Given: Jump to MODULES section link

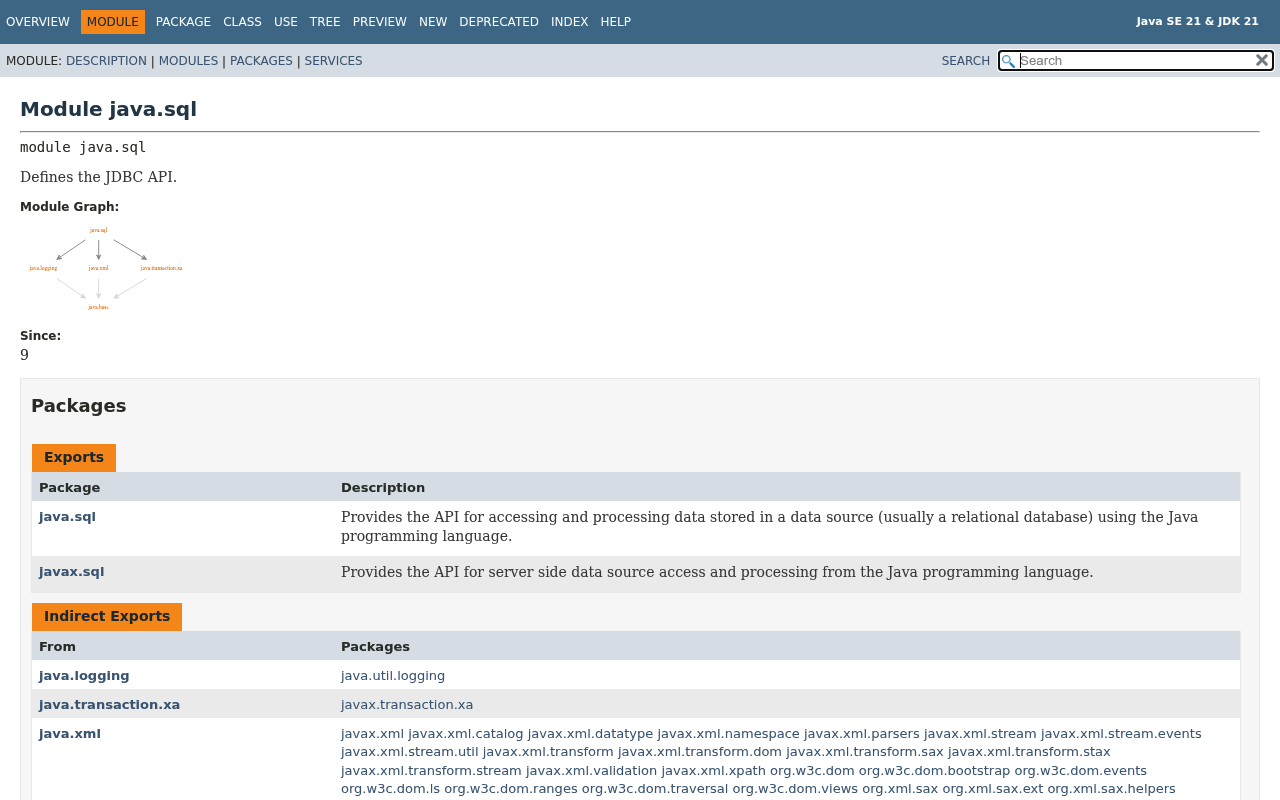Looking at the screenshot, I should 188,61.
